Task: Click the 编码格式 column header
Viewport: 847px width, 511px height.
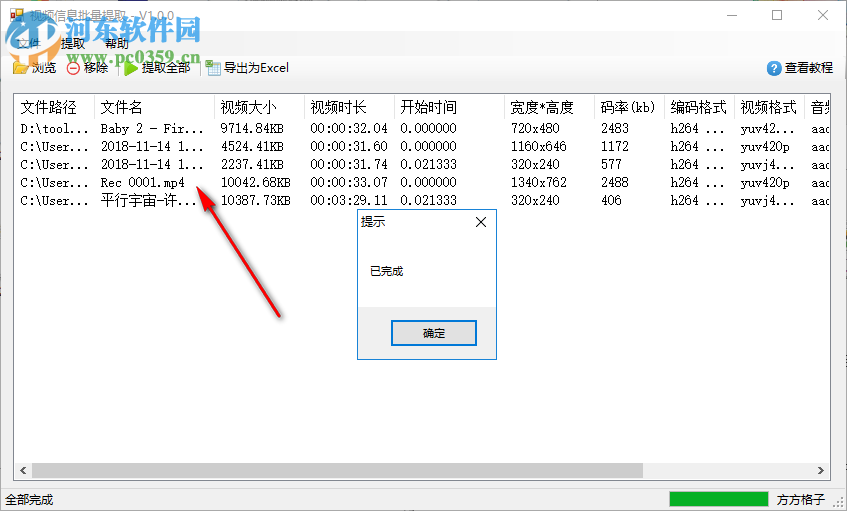Action: tap(700, 107)
